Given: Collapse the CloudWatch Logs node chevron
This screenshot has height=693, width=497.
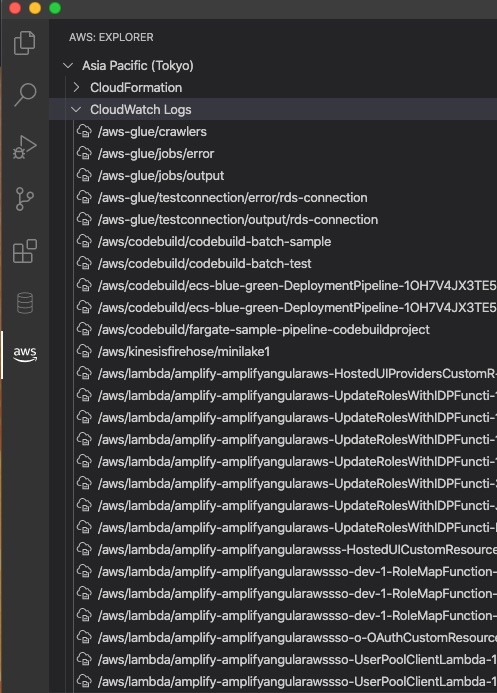Looking at the screenshot, I should click(76, 109).
